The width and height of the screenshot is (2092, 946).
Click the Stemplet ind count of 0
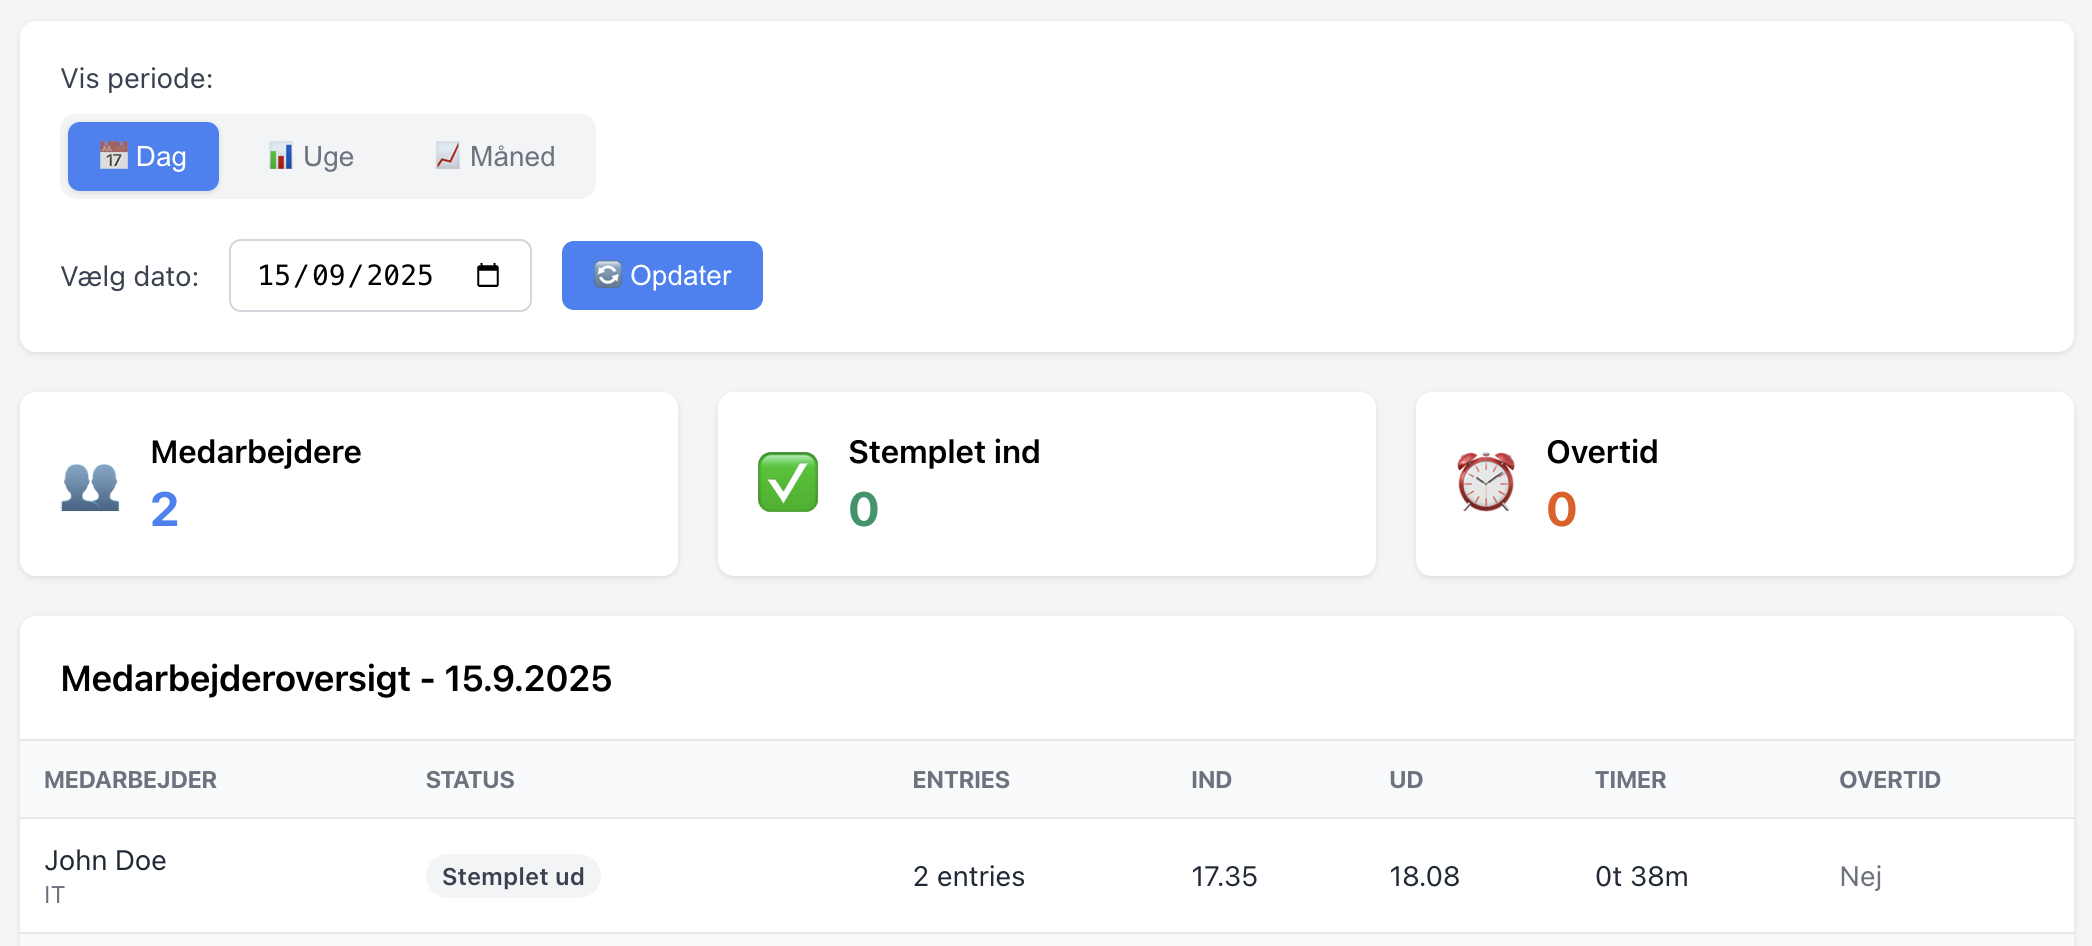862,509
